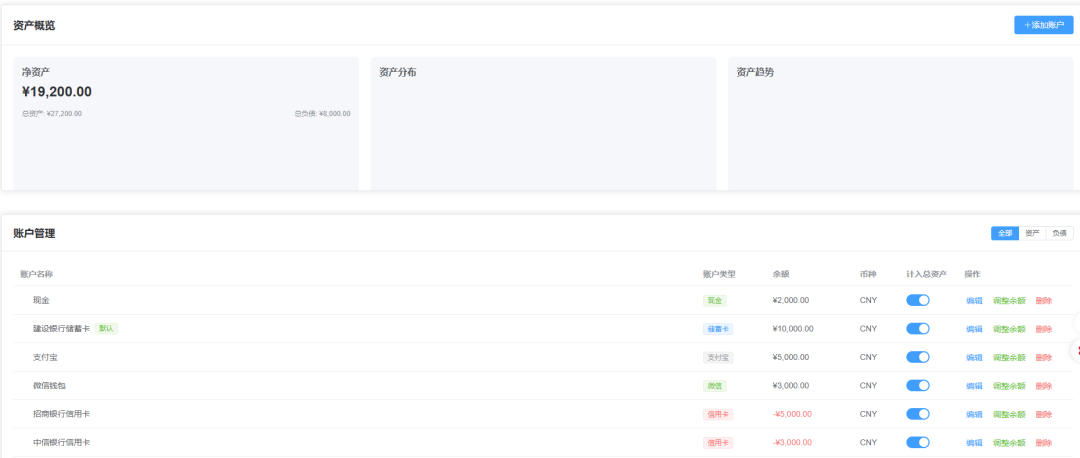The image size is (1080, 458).
Task: Click the net asset value ¥19,200.00
Action: point(56,92)
